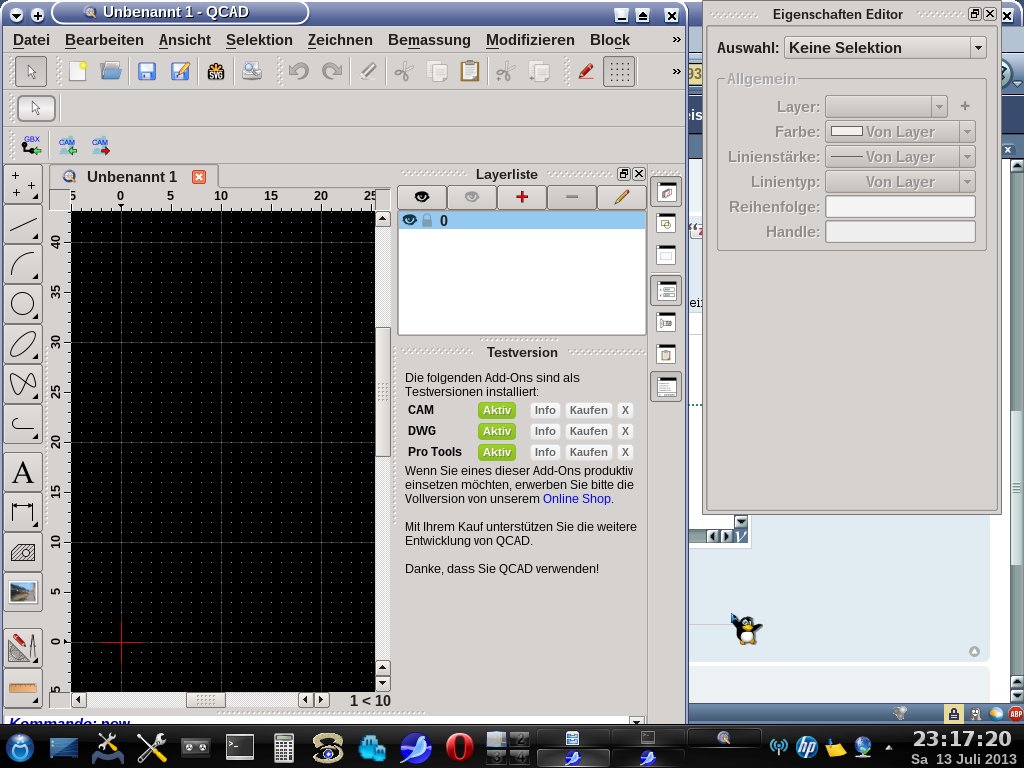Click Info button for Pro Tools add-on
Viewport: 1024px width, 768px height.
tap(545, 452)
